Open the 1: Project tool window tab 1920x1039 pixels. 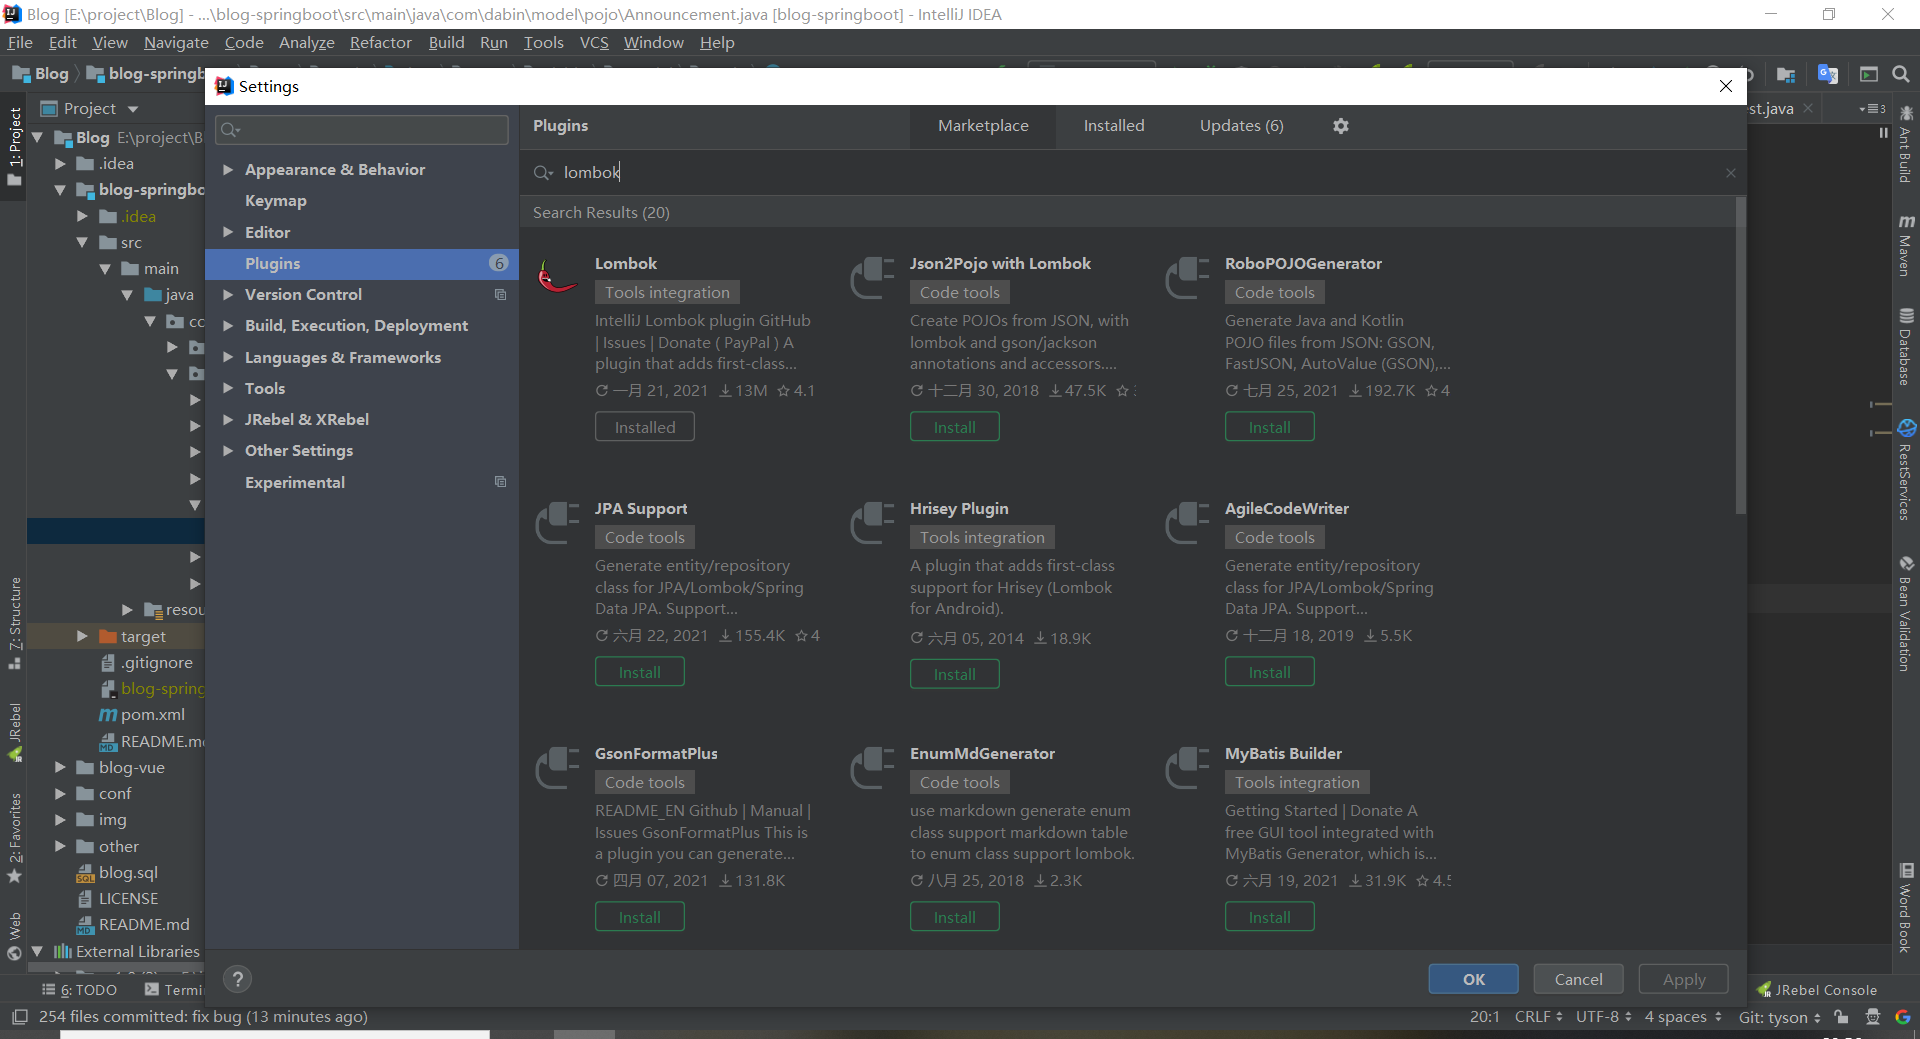pos(14,147)
